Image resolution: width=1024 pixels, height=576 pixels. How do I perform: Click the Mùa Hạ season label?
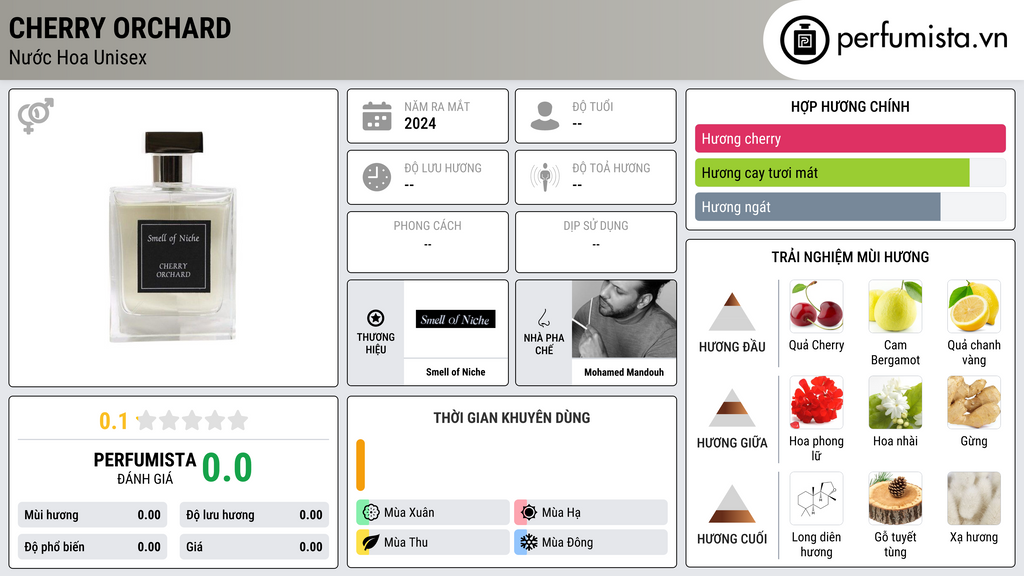tap(561, 513)
